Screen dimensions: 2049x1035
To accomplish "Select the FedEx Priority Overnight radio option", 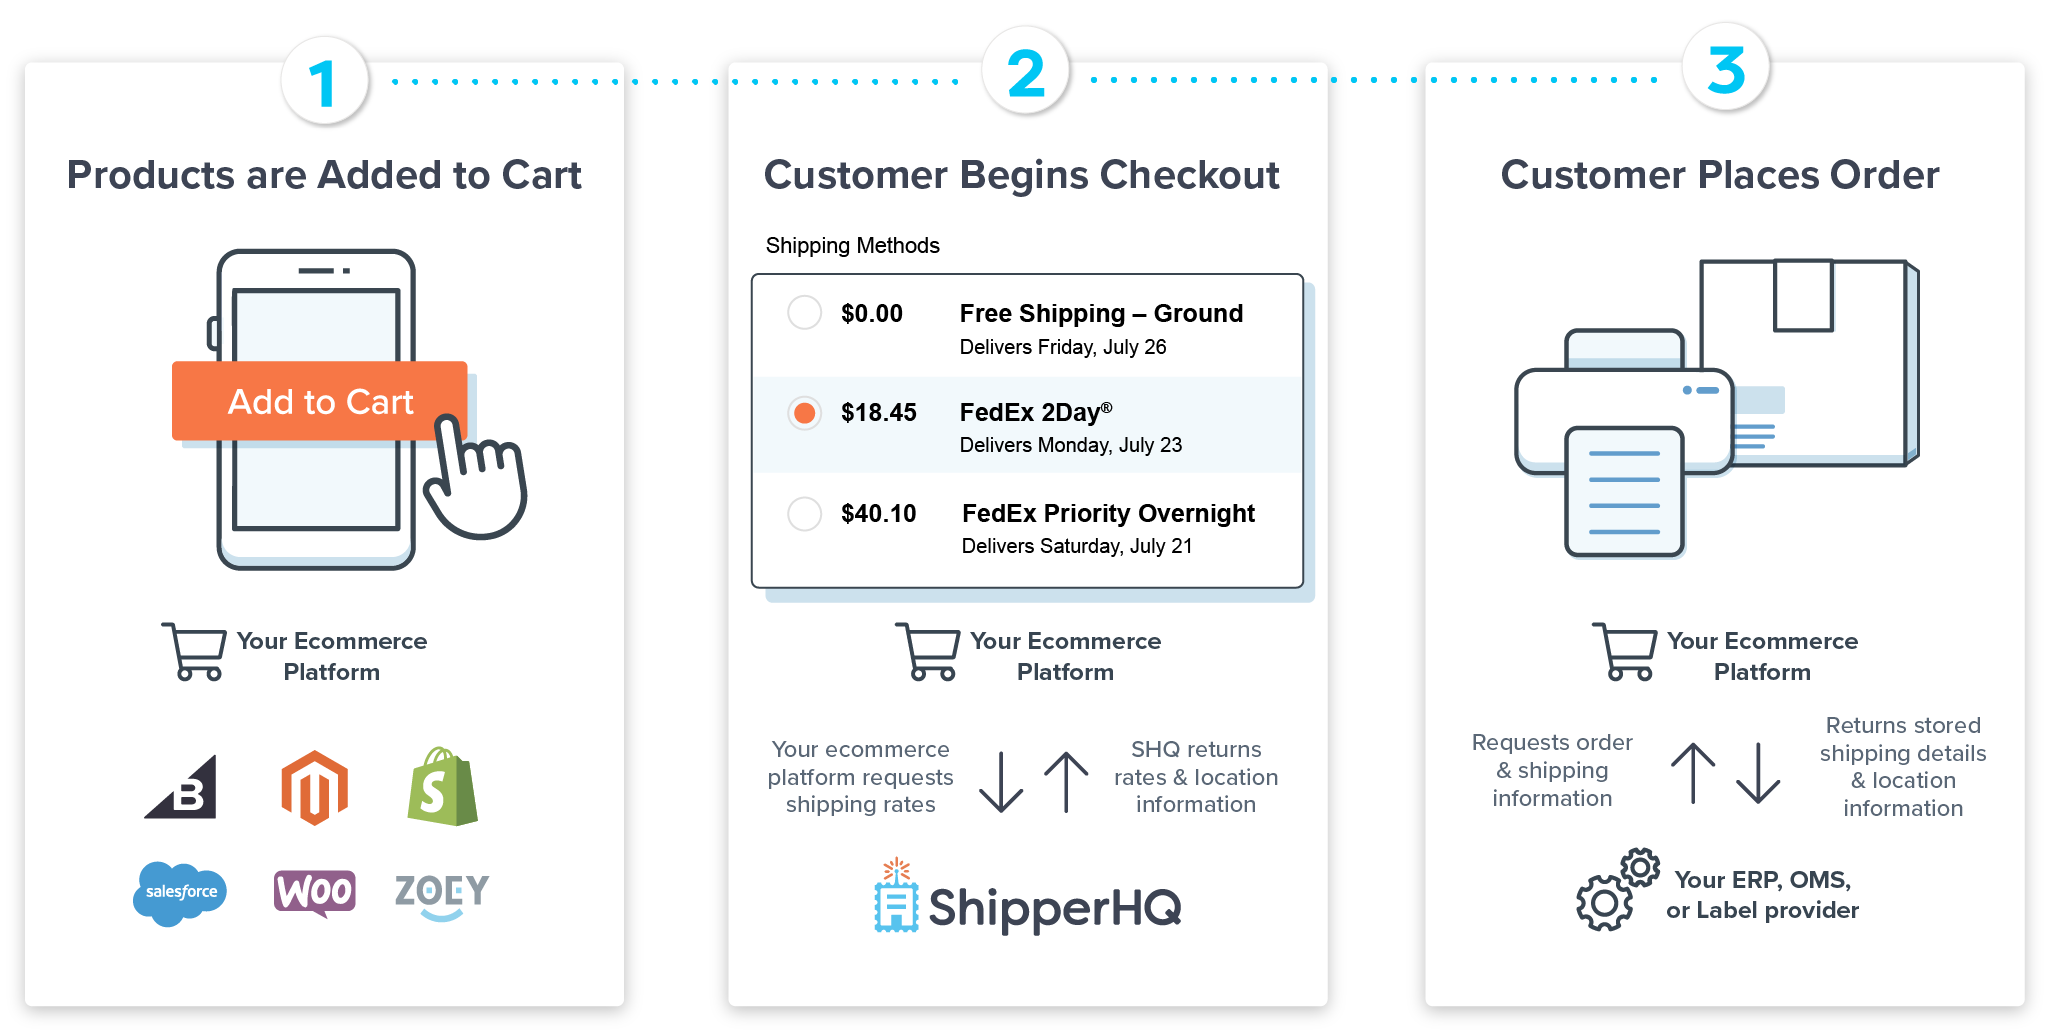I will tap(804, 514).
